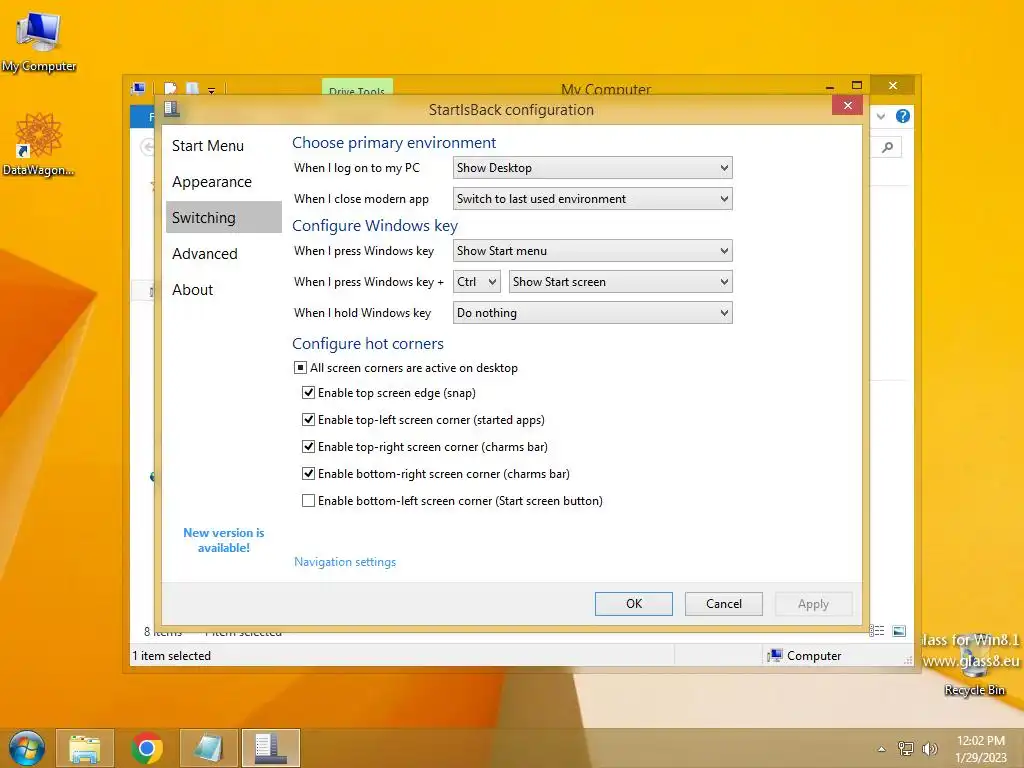The image size is (1024, 768).
Task: Uncheck 'Enable bottom-right screen corner'
Action: [308, 473]
